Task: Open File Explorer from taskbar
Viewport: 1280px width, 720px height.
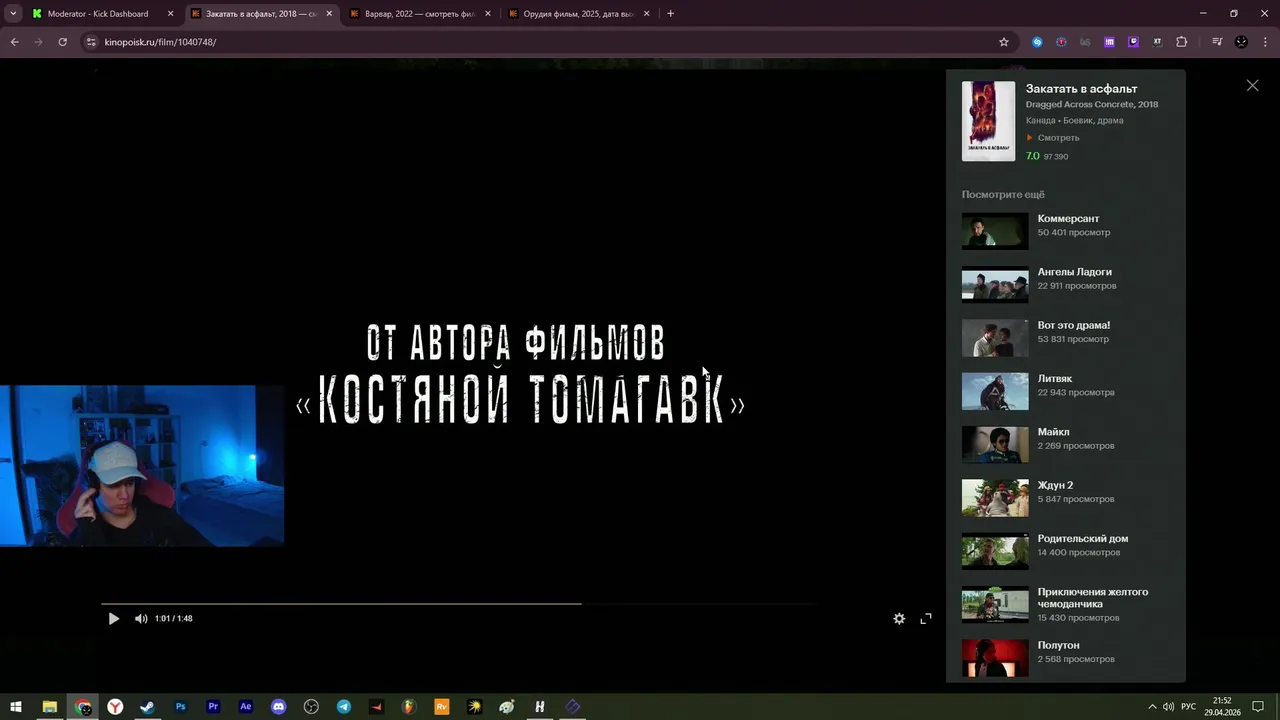Action: (49, 706)
